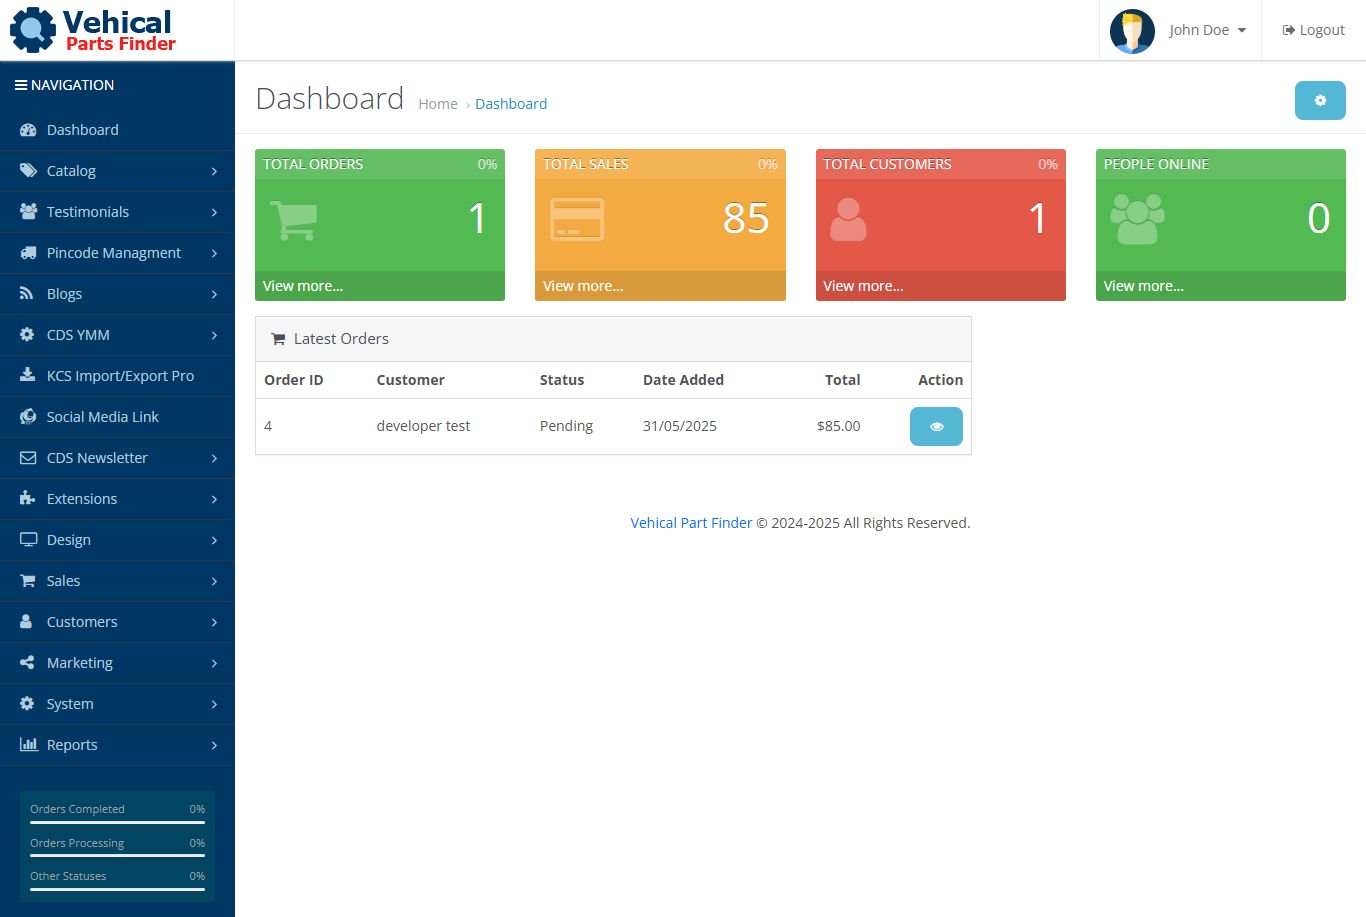Click the Orders Completed progress bar

(117, 823)
